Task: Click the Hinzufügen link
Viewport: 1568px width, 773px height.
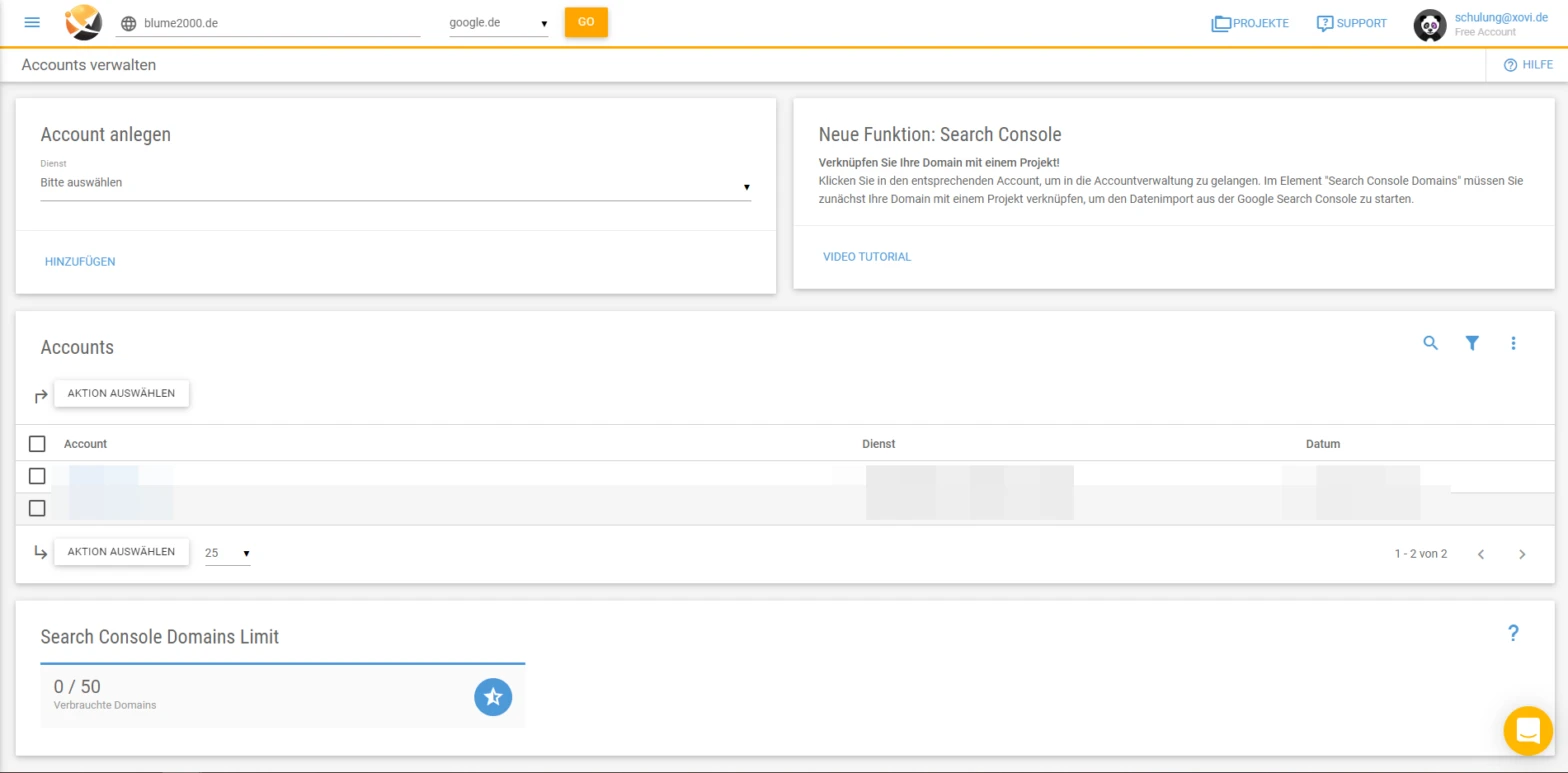Action: coord(80,262)
